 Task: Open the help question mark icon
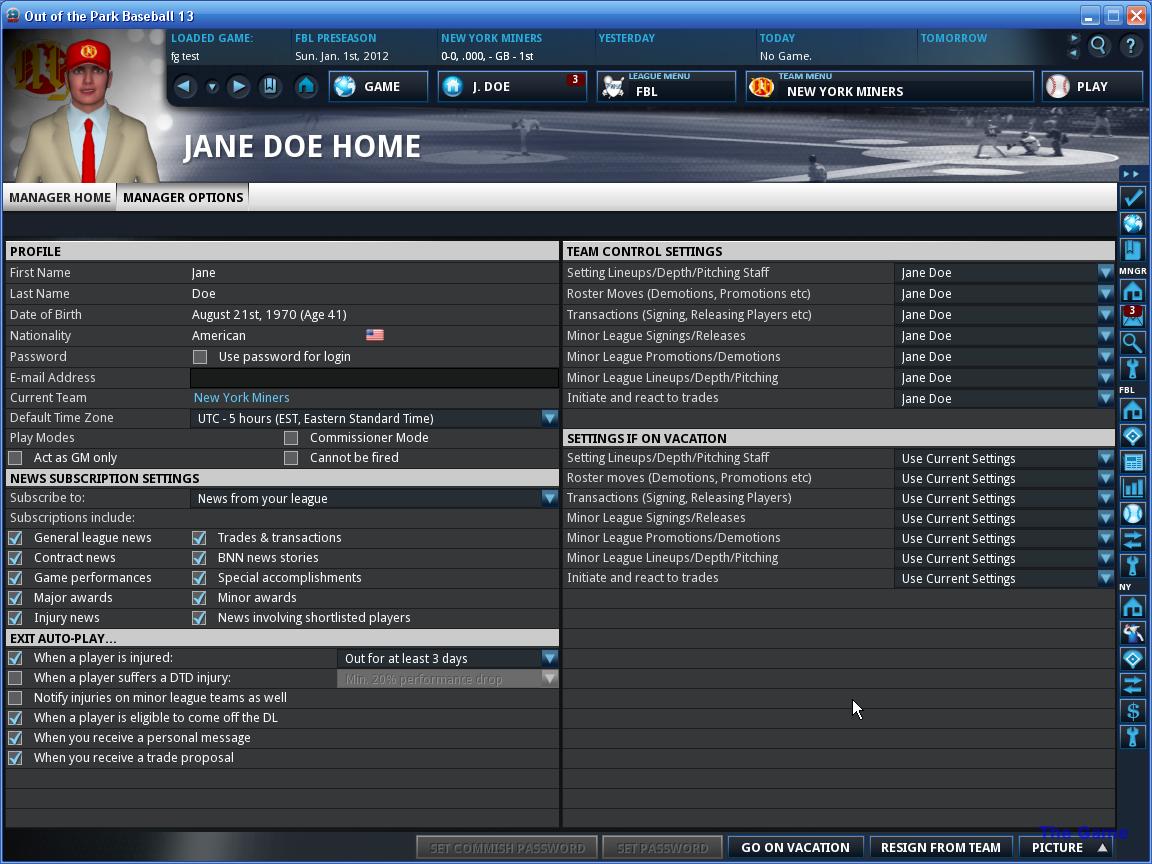point(1131,46)
